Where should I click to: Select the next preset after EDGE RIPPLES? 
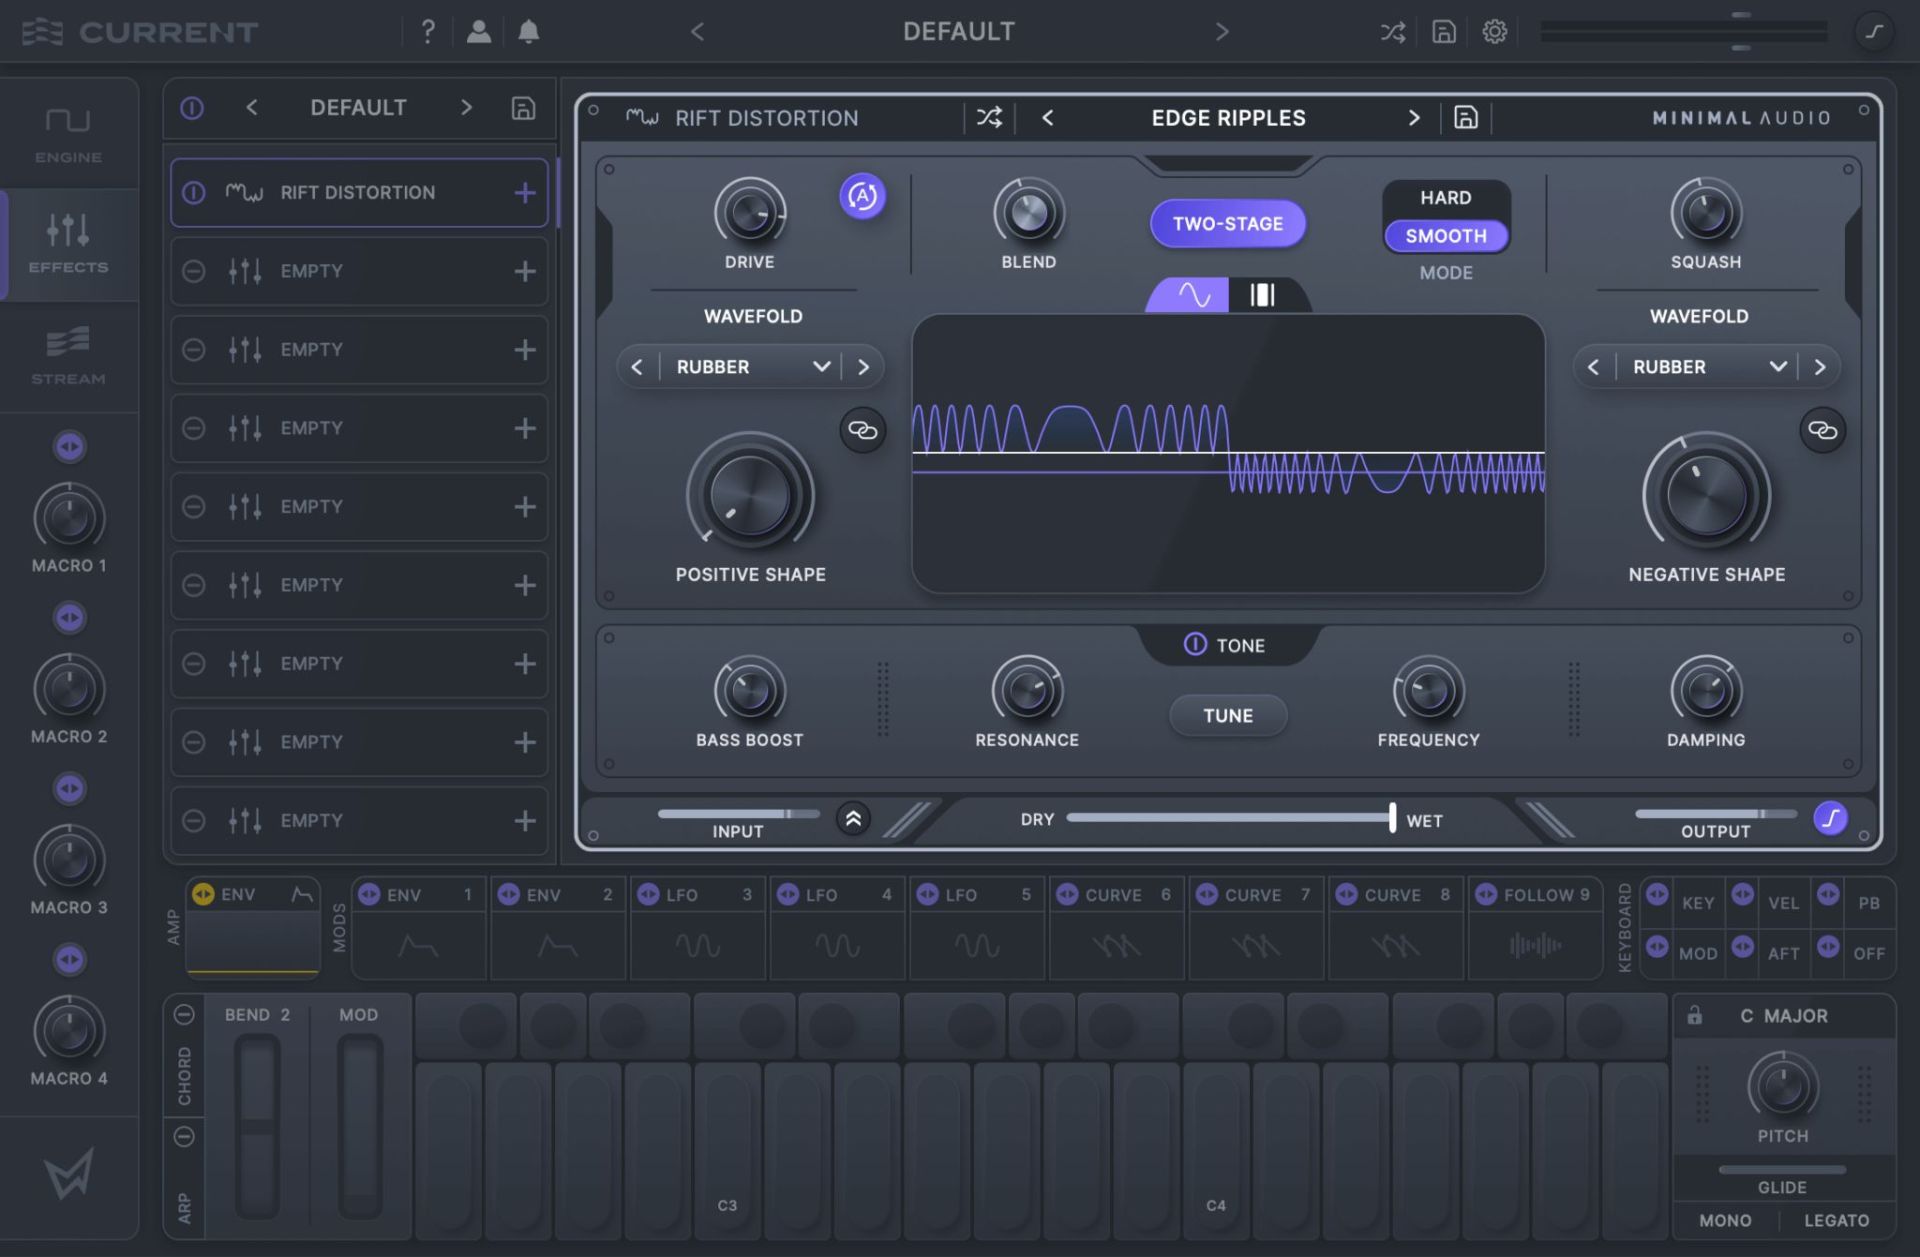click(1413, 118)
